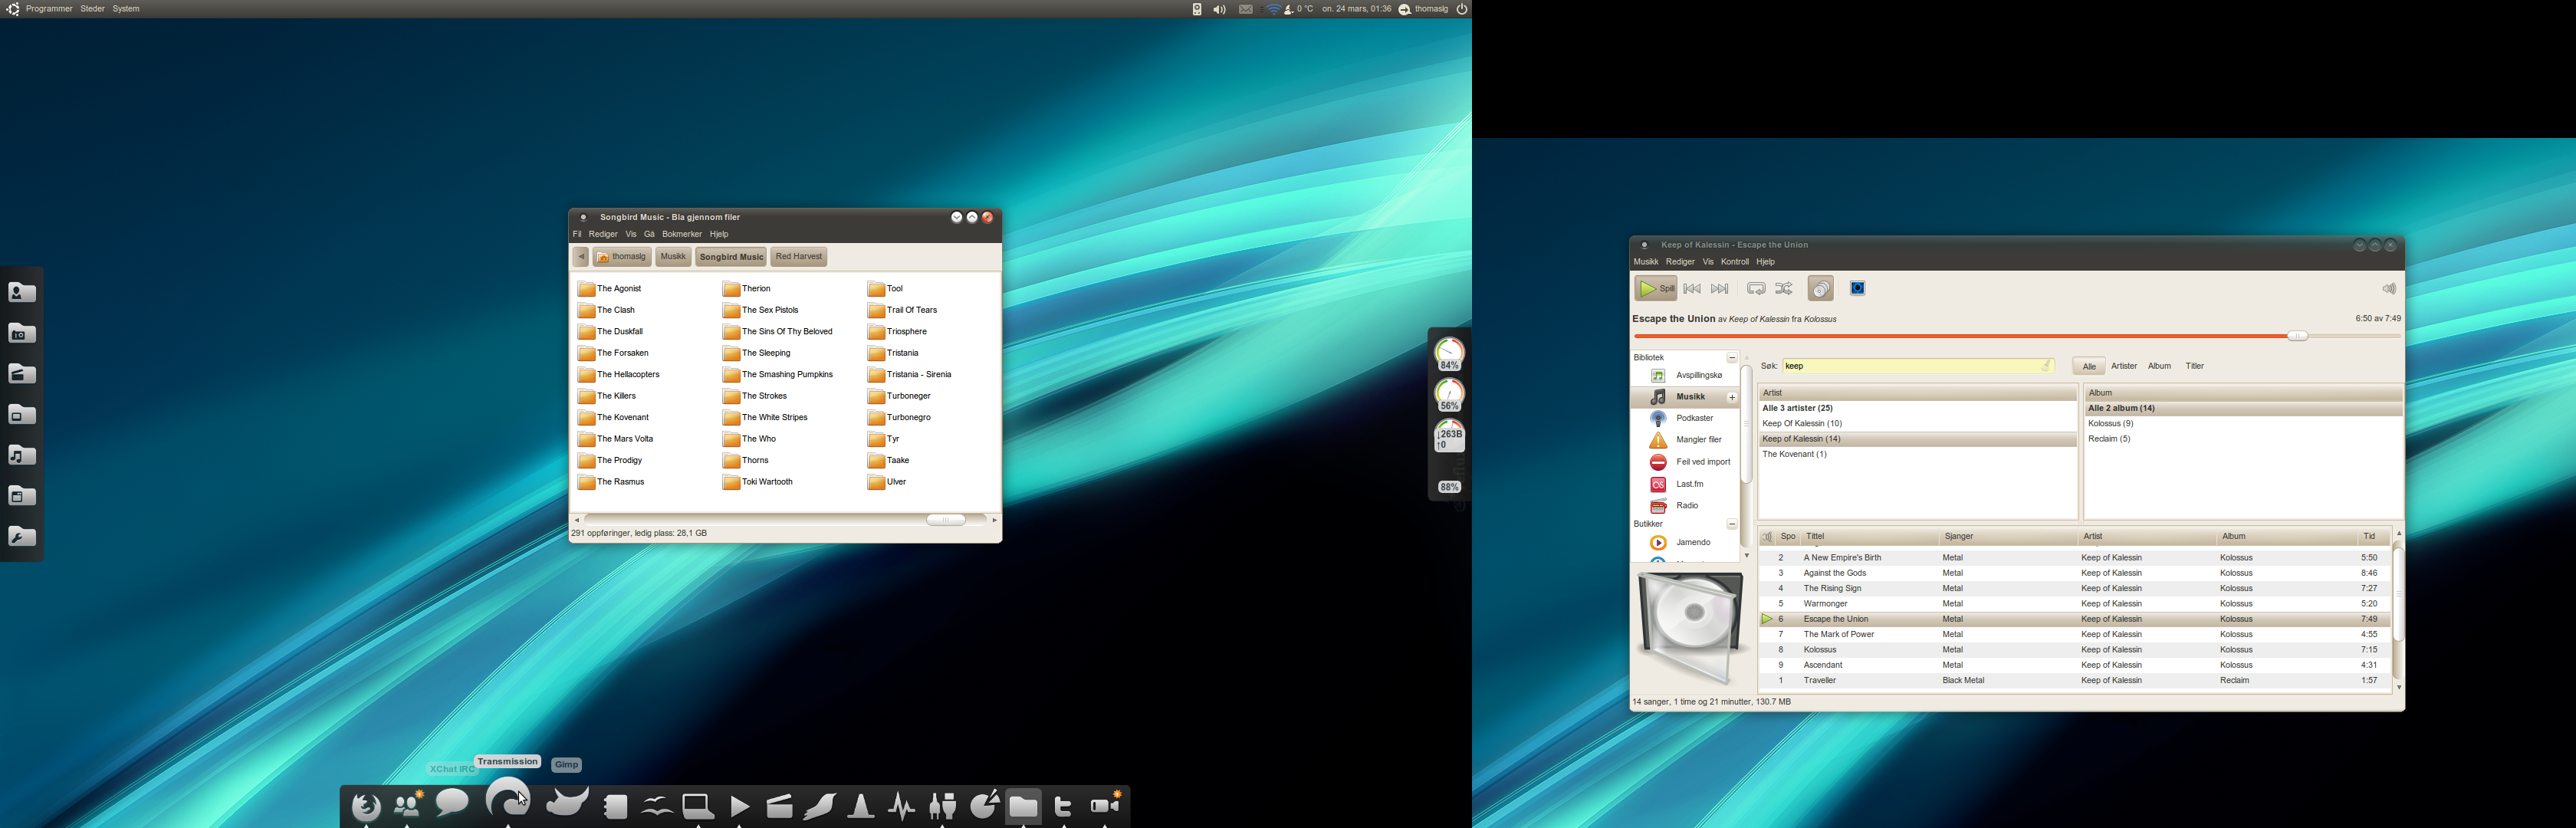Open the Gå menu in file browser
Image resolution: width=2576 pixels, height=828 pixels.
[649, 234]
